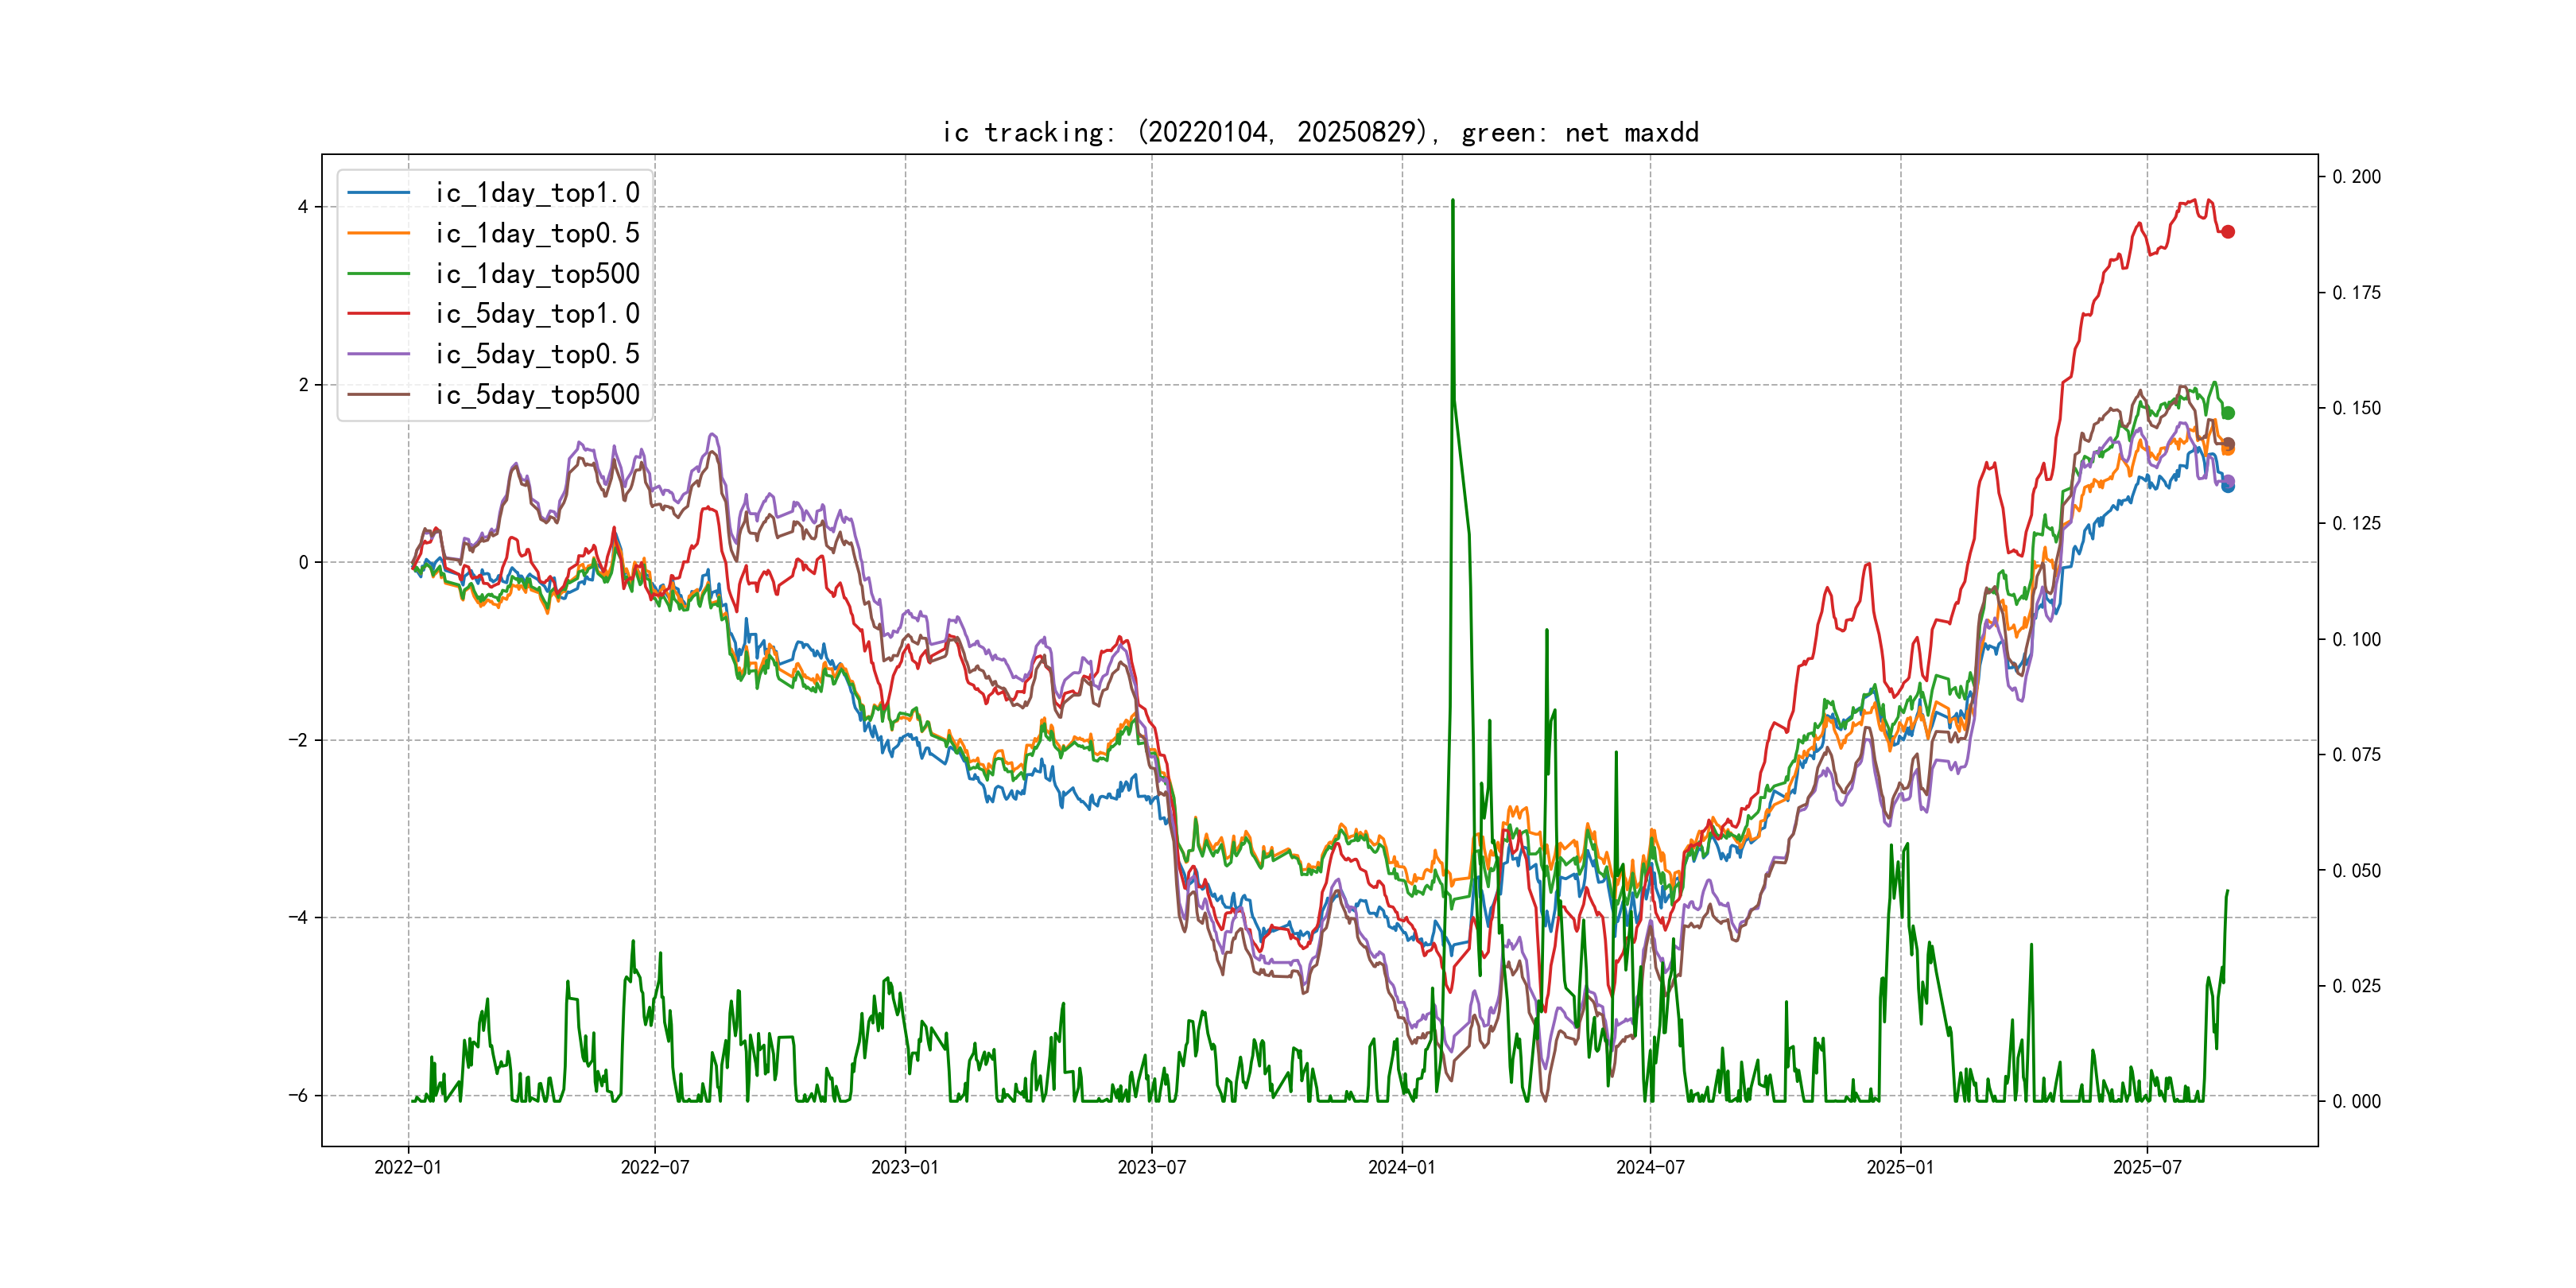Select the ic_1day_top500 legend entry
Screen dimensions: 2576x1288
(x=537, y=273)
